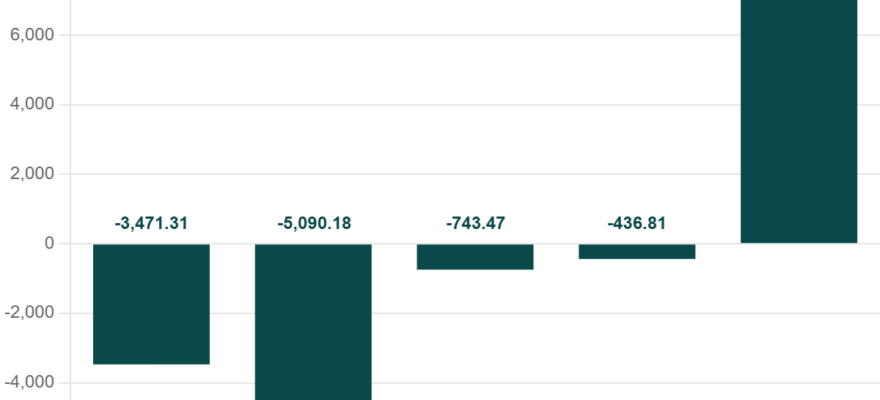Select the -436.81 data label text
The width and height of the screenshot is (880, 400).
coord(636,223)
